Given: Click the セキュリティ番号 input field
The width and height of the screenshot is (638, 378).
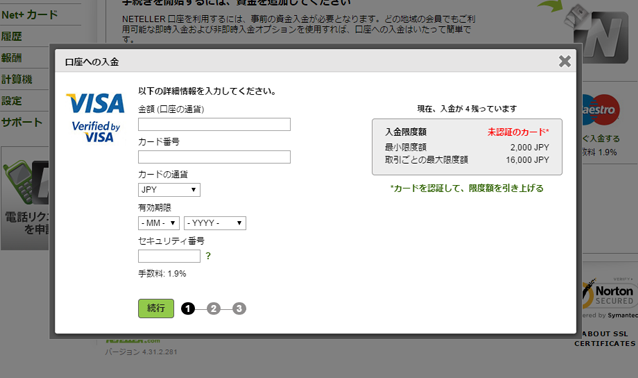Looking at the screenshot, I should [169, 256].
